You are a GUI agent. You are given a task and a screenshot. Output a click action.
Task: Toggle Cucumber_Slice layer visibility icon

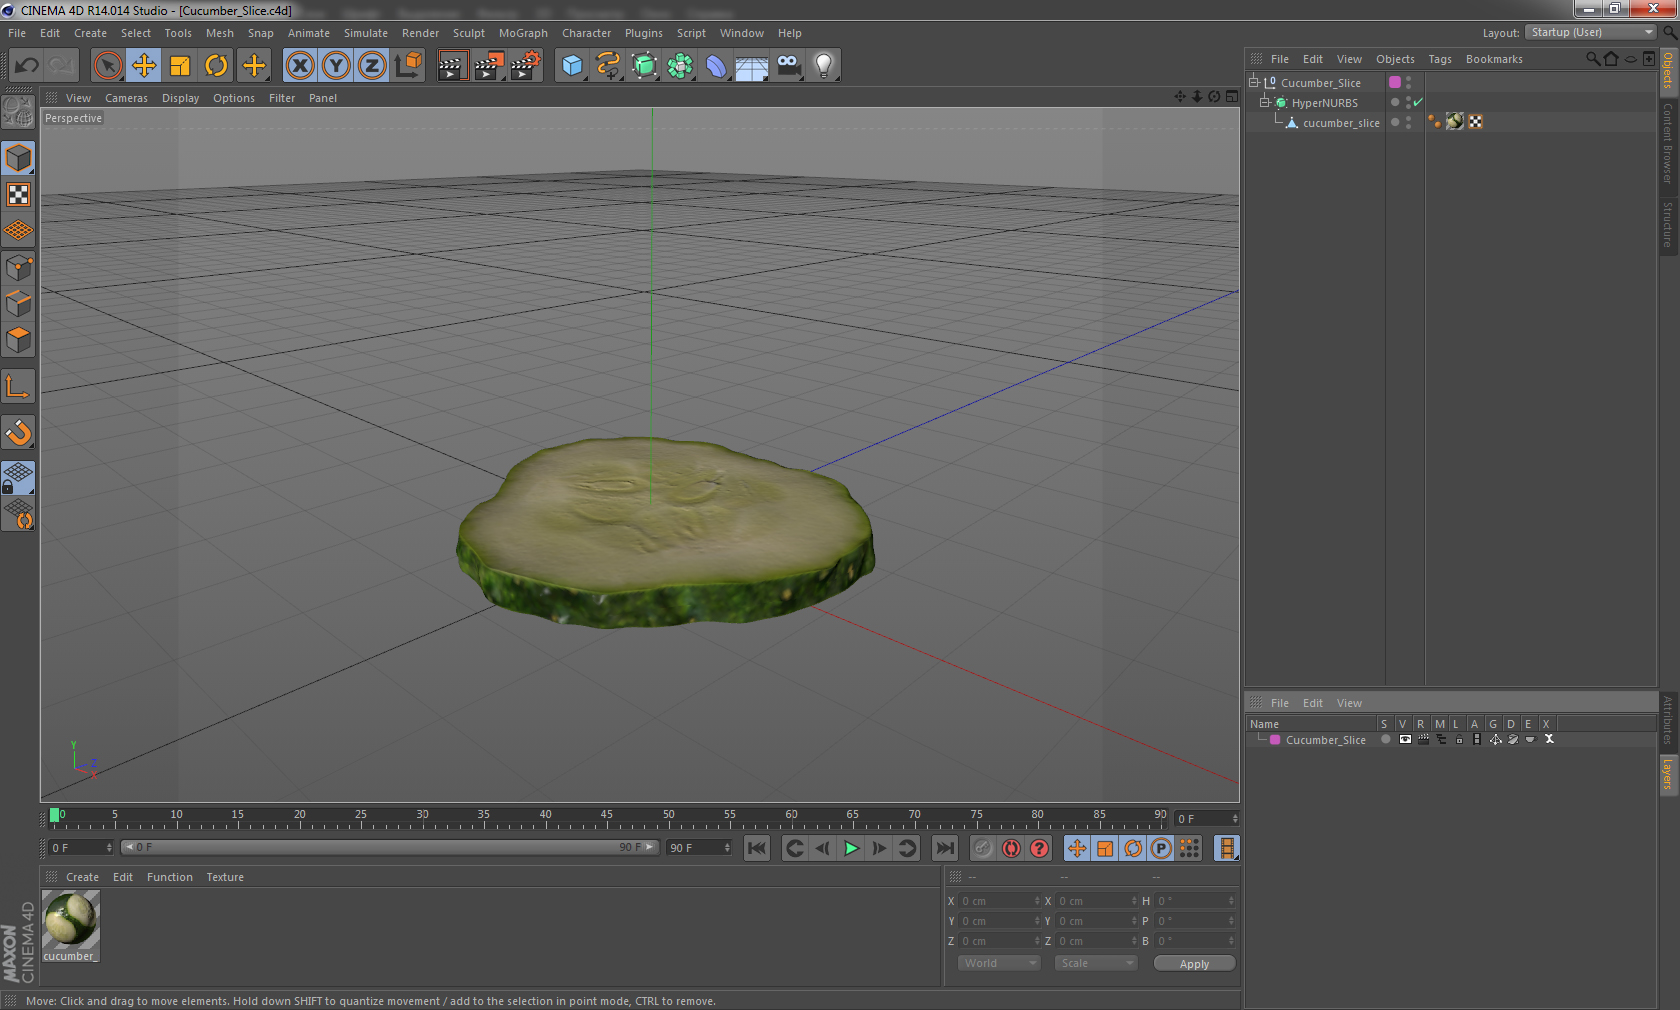tap(1405, 740)
